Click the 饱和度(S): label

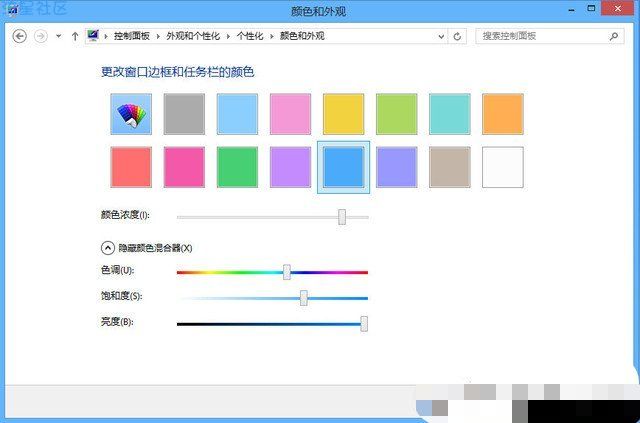[x=121, y=296]
